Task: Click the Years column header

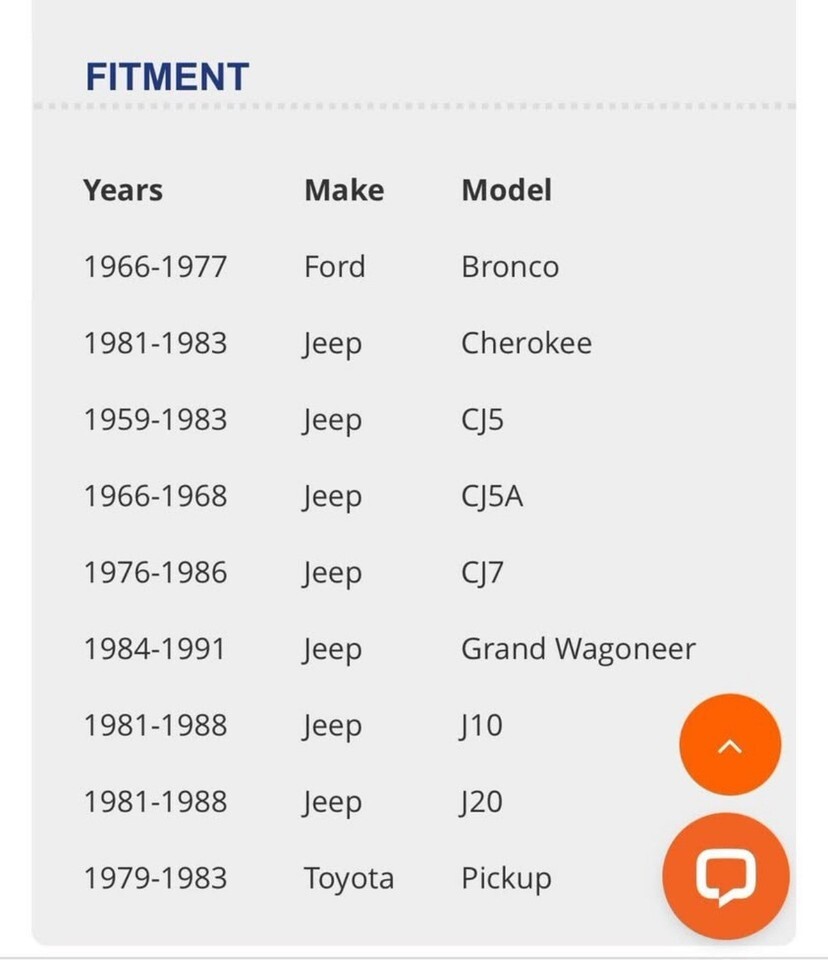Action: (123, 190)
